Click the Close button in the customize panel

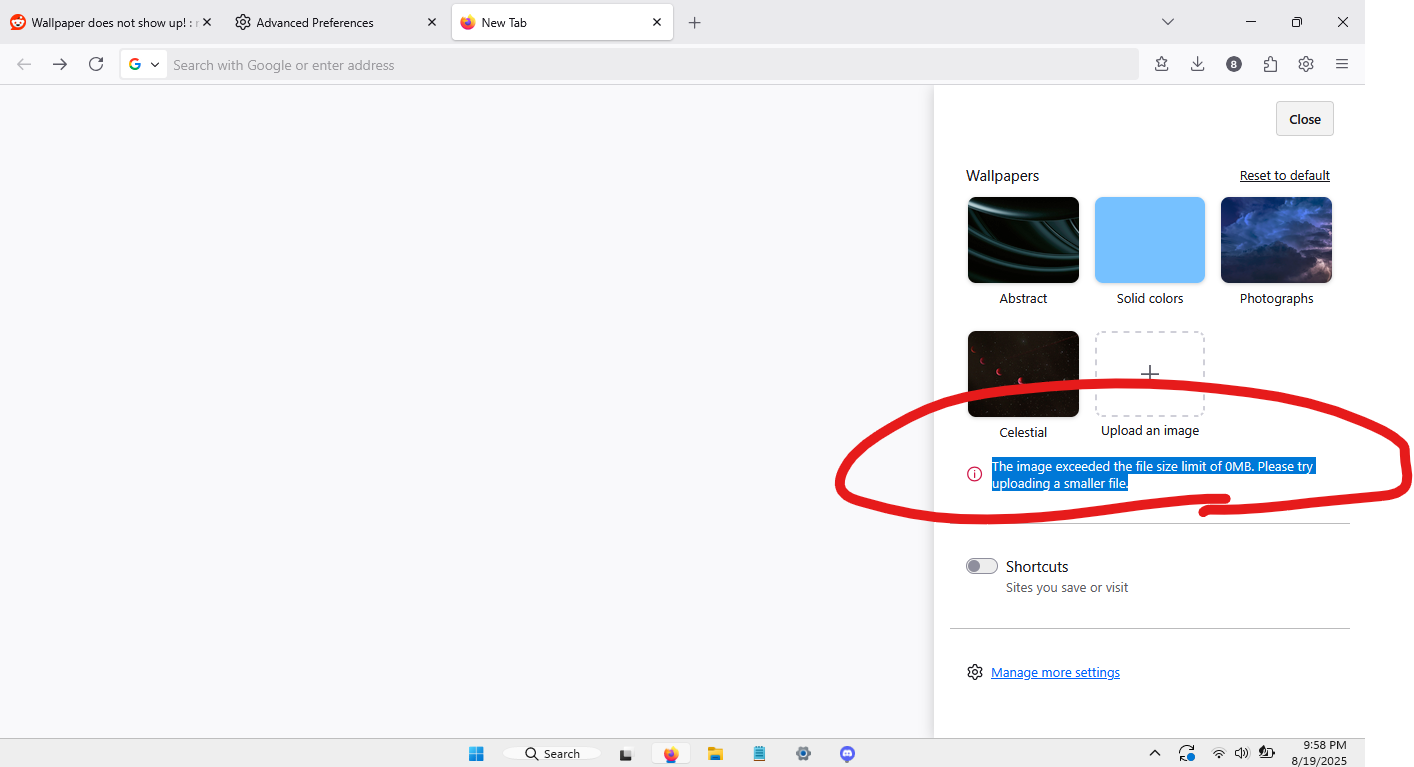pyautogui.click(x=1304, y=119)
